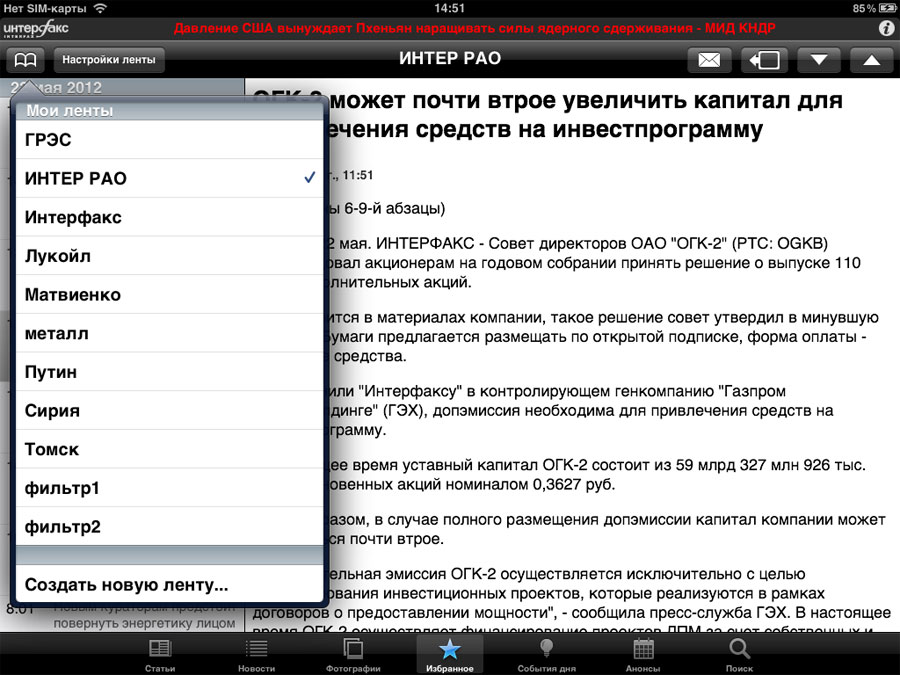The image size is (900, 675).
Task: Tap the Мои ленты popover header
Action: coord(169,110)
